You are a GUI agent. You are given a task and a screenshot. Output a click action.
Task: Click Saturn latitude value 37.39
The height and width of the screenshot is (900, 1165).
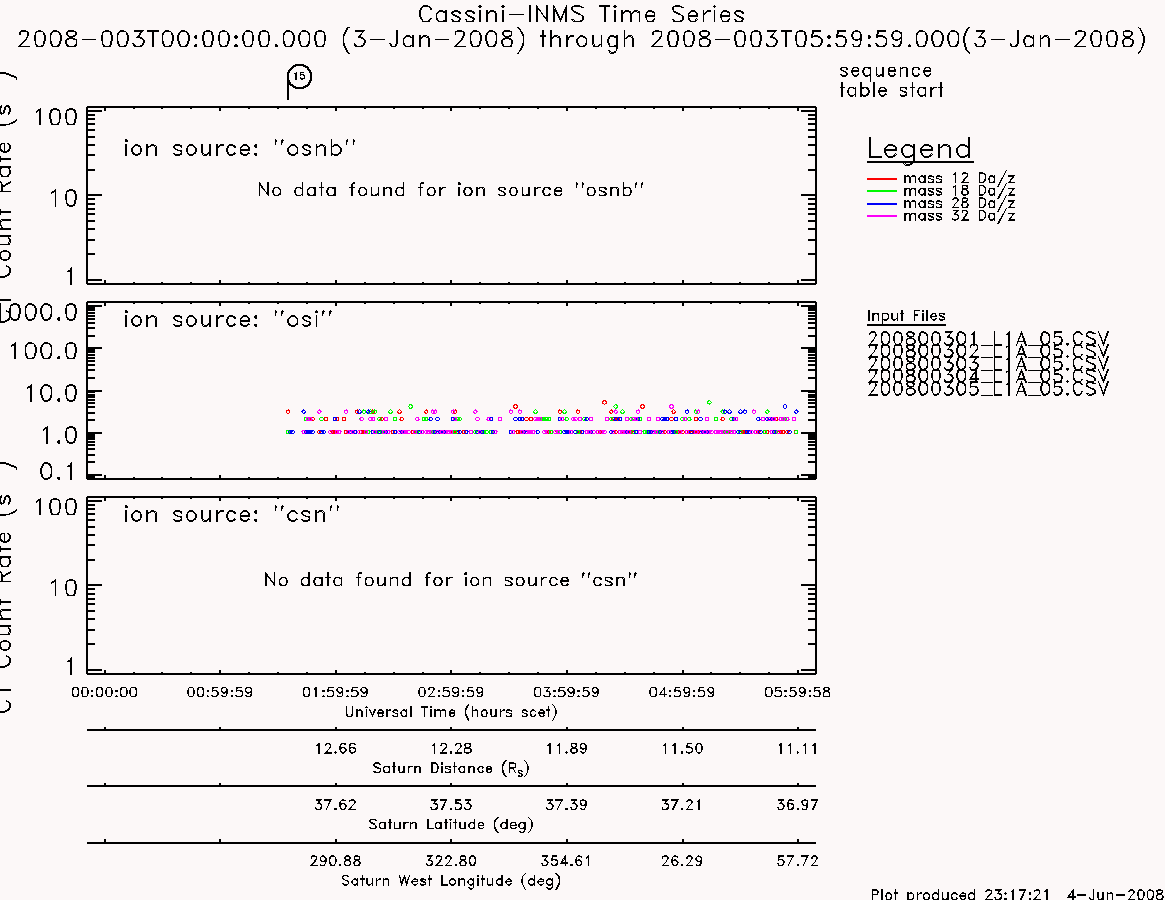click(x=567, y=805)
